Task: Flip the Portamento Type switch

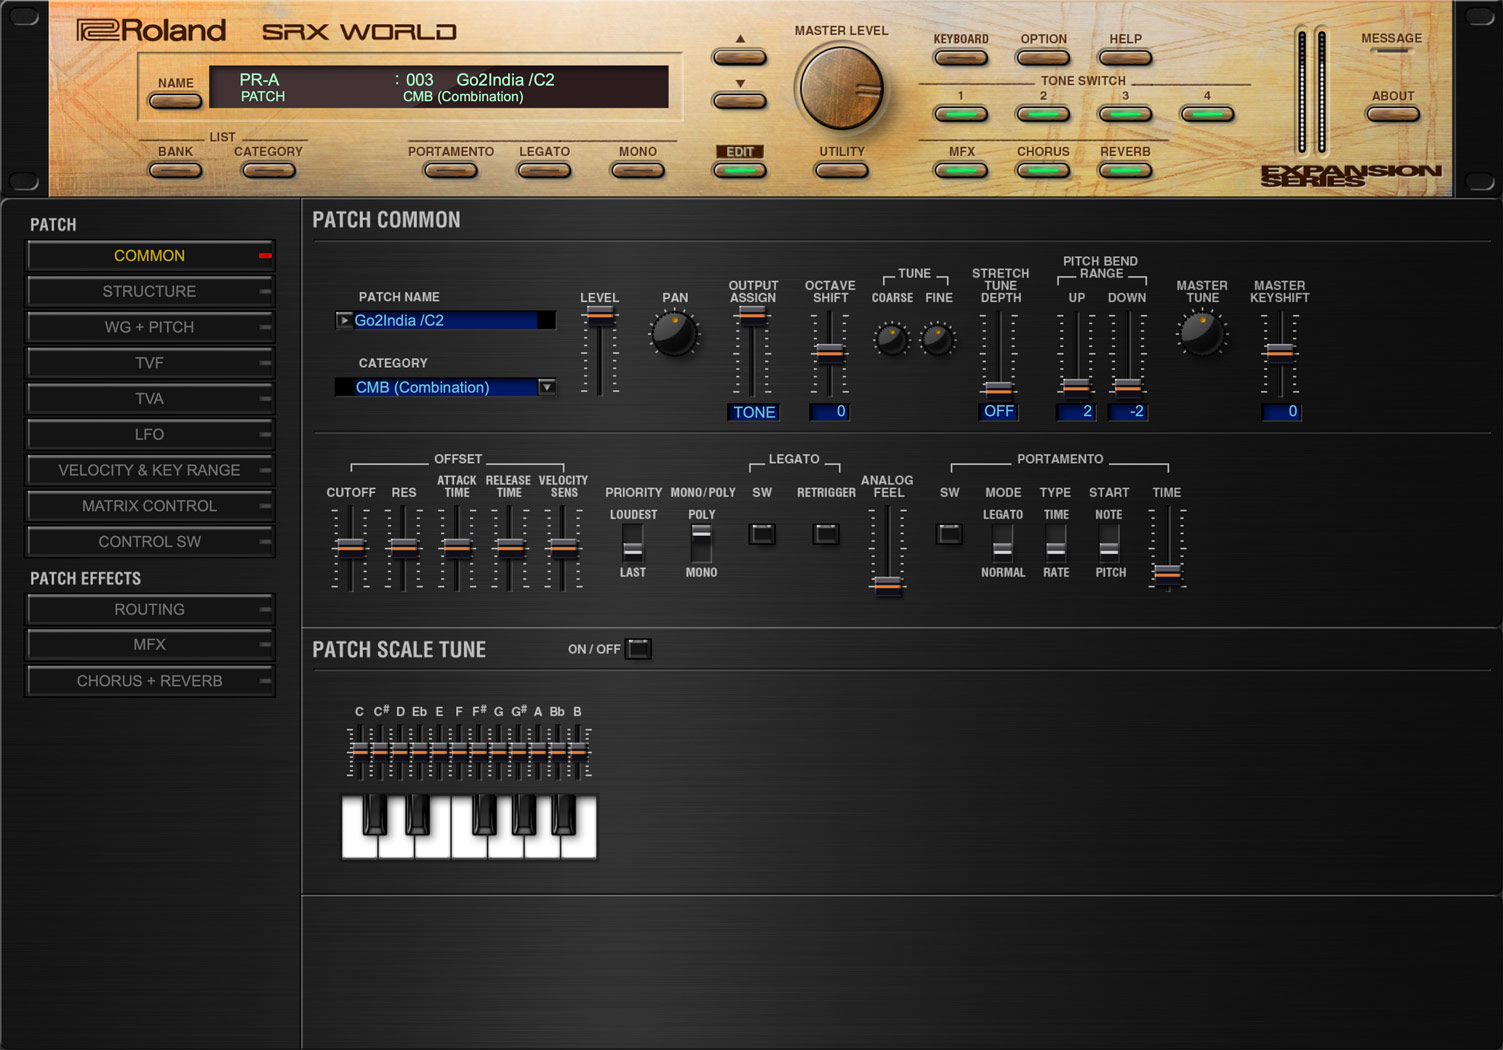Action: pyautogui.click(x=1056, y=543)
